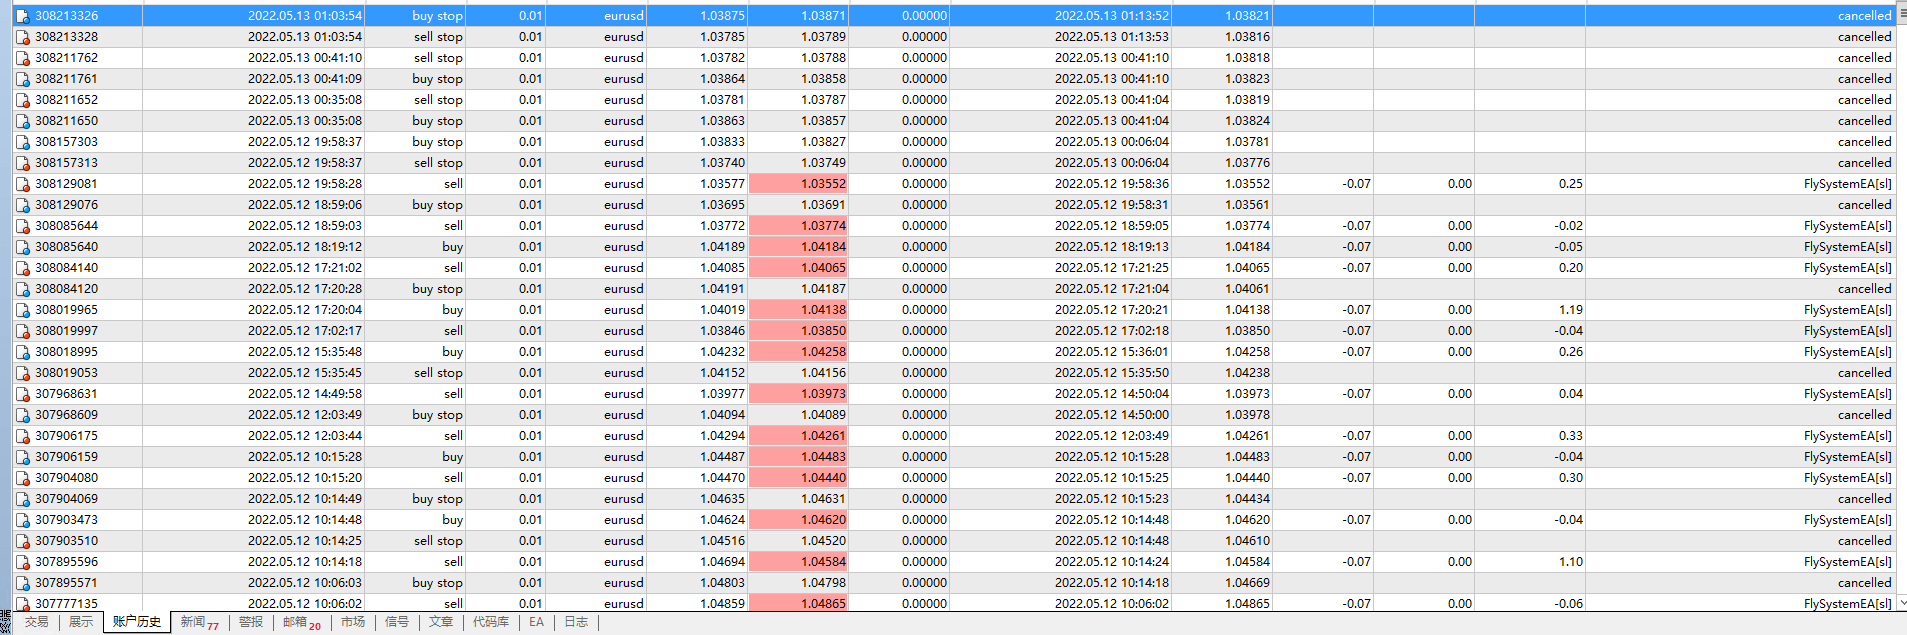Select highlighted close price 1.03552

[798, 184]
